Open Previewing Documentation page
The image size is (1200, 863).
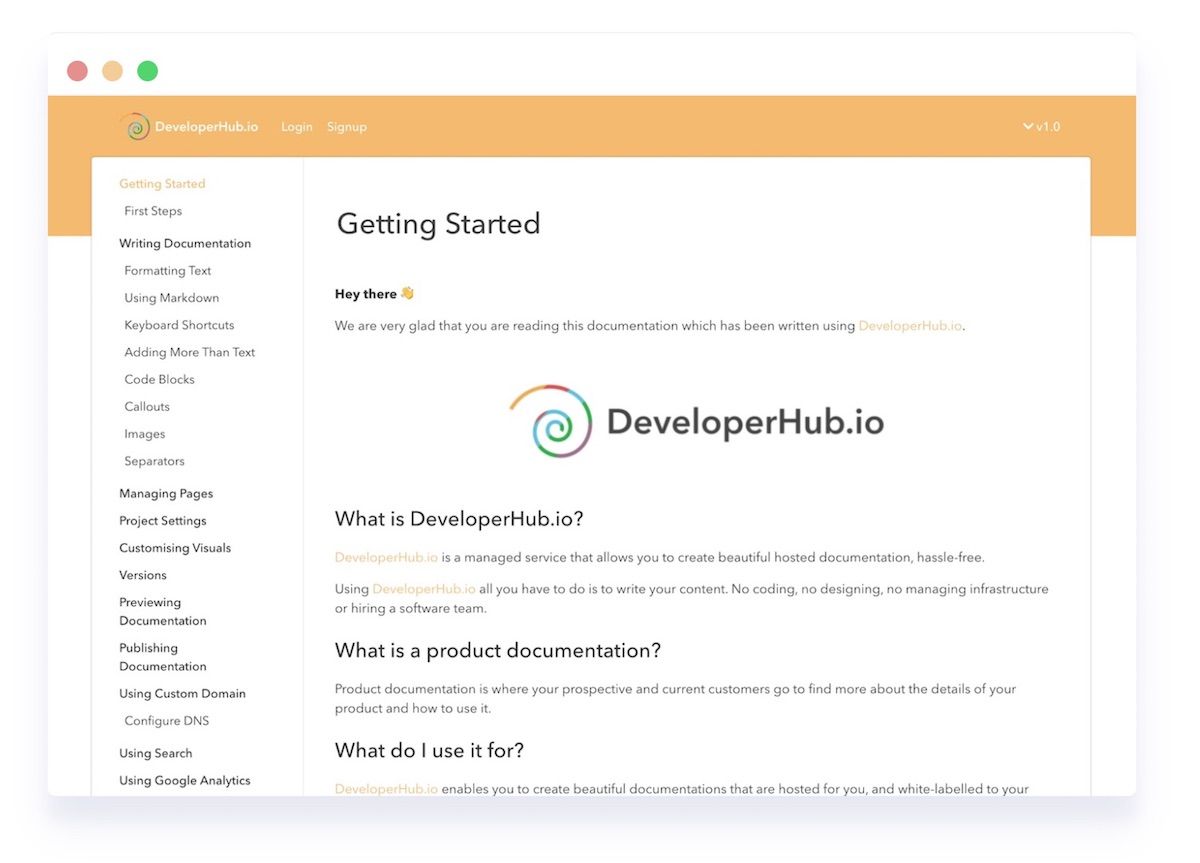pyautogui.click(x=163, y=611)
